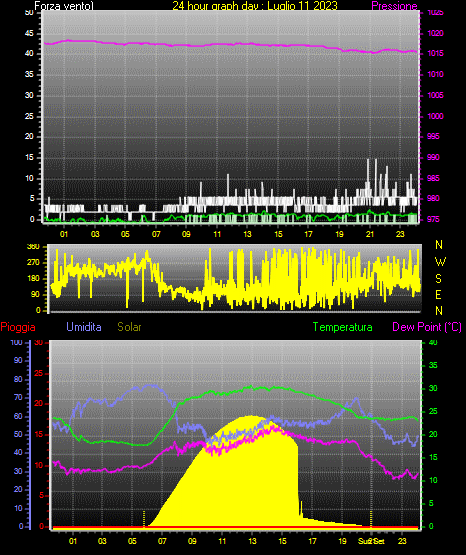Click the 40 value on temperature axis
This screenshot has width=466, height=555.
(x=433, y=342)
